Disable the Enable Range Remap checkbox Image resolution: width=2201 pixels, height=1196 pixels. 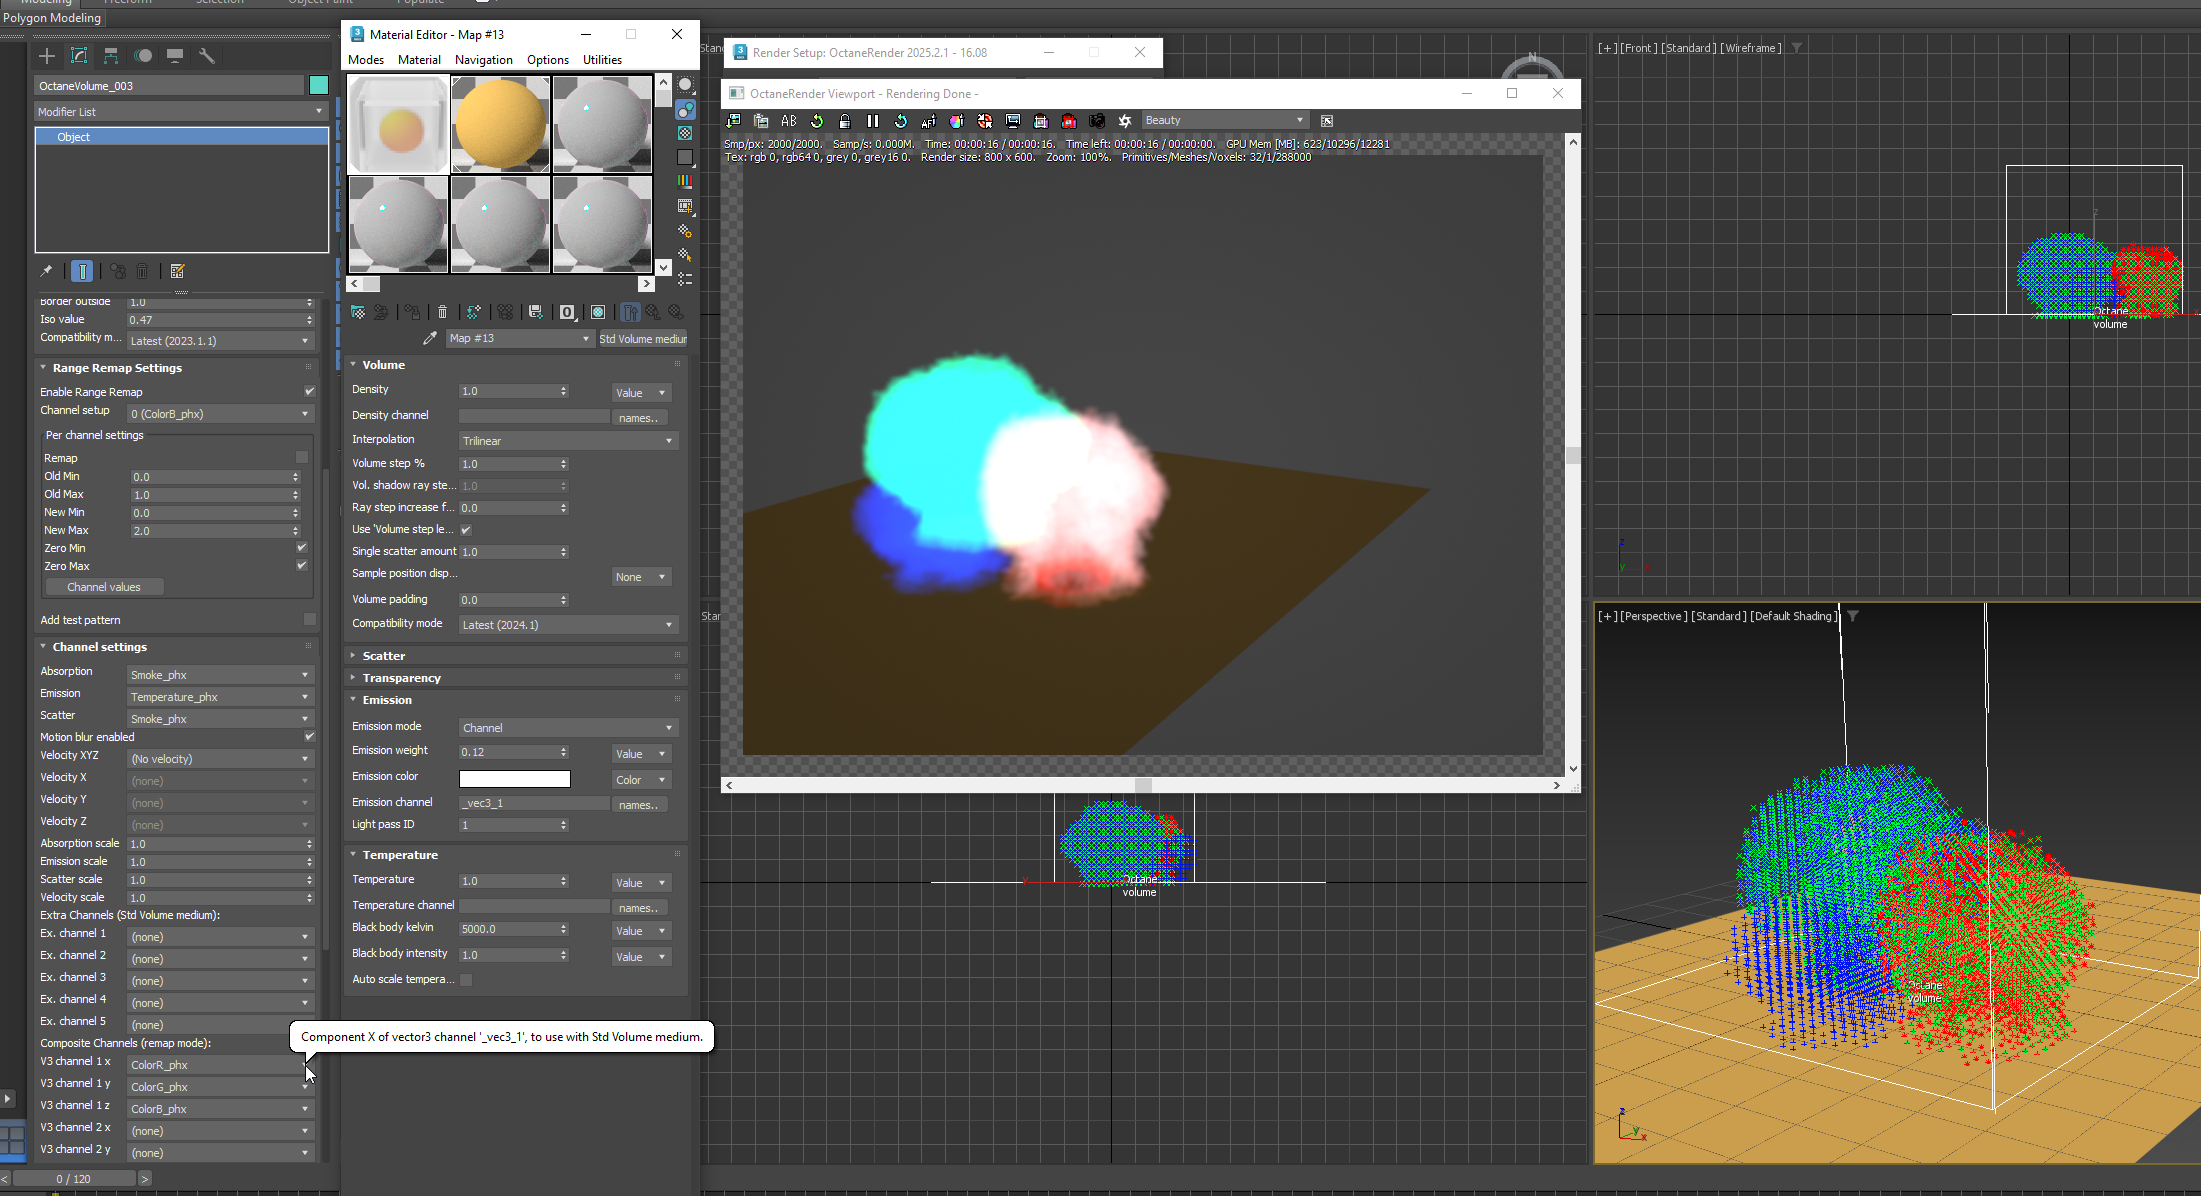309,392
